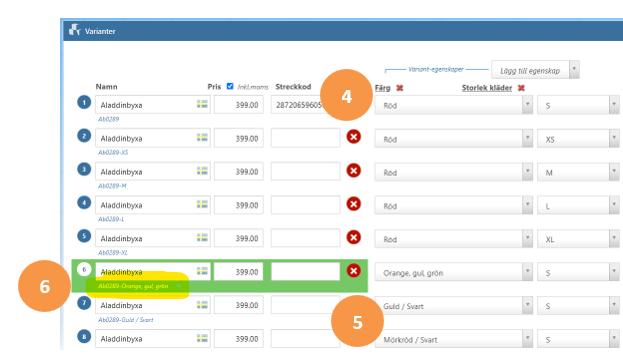Click the Pris column header

214,87
